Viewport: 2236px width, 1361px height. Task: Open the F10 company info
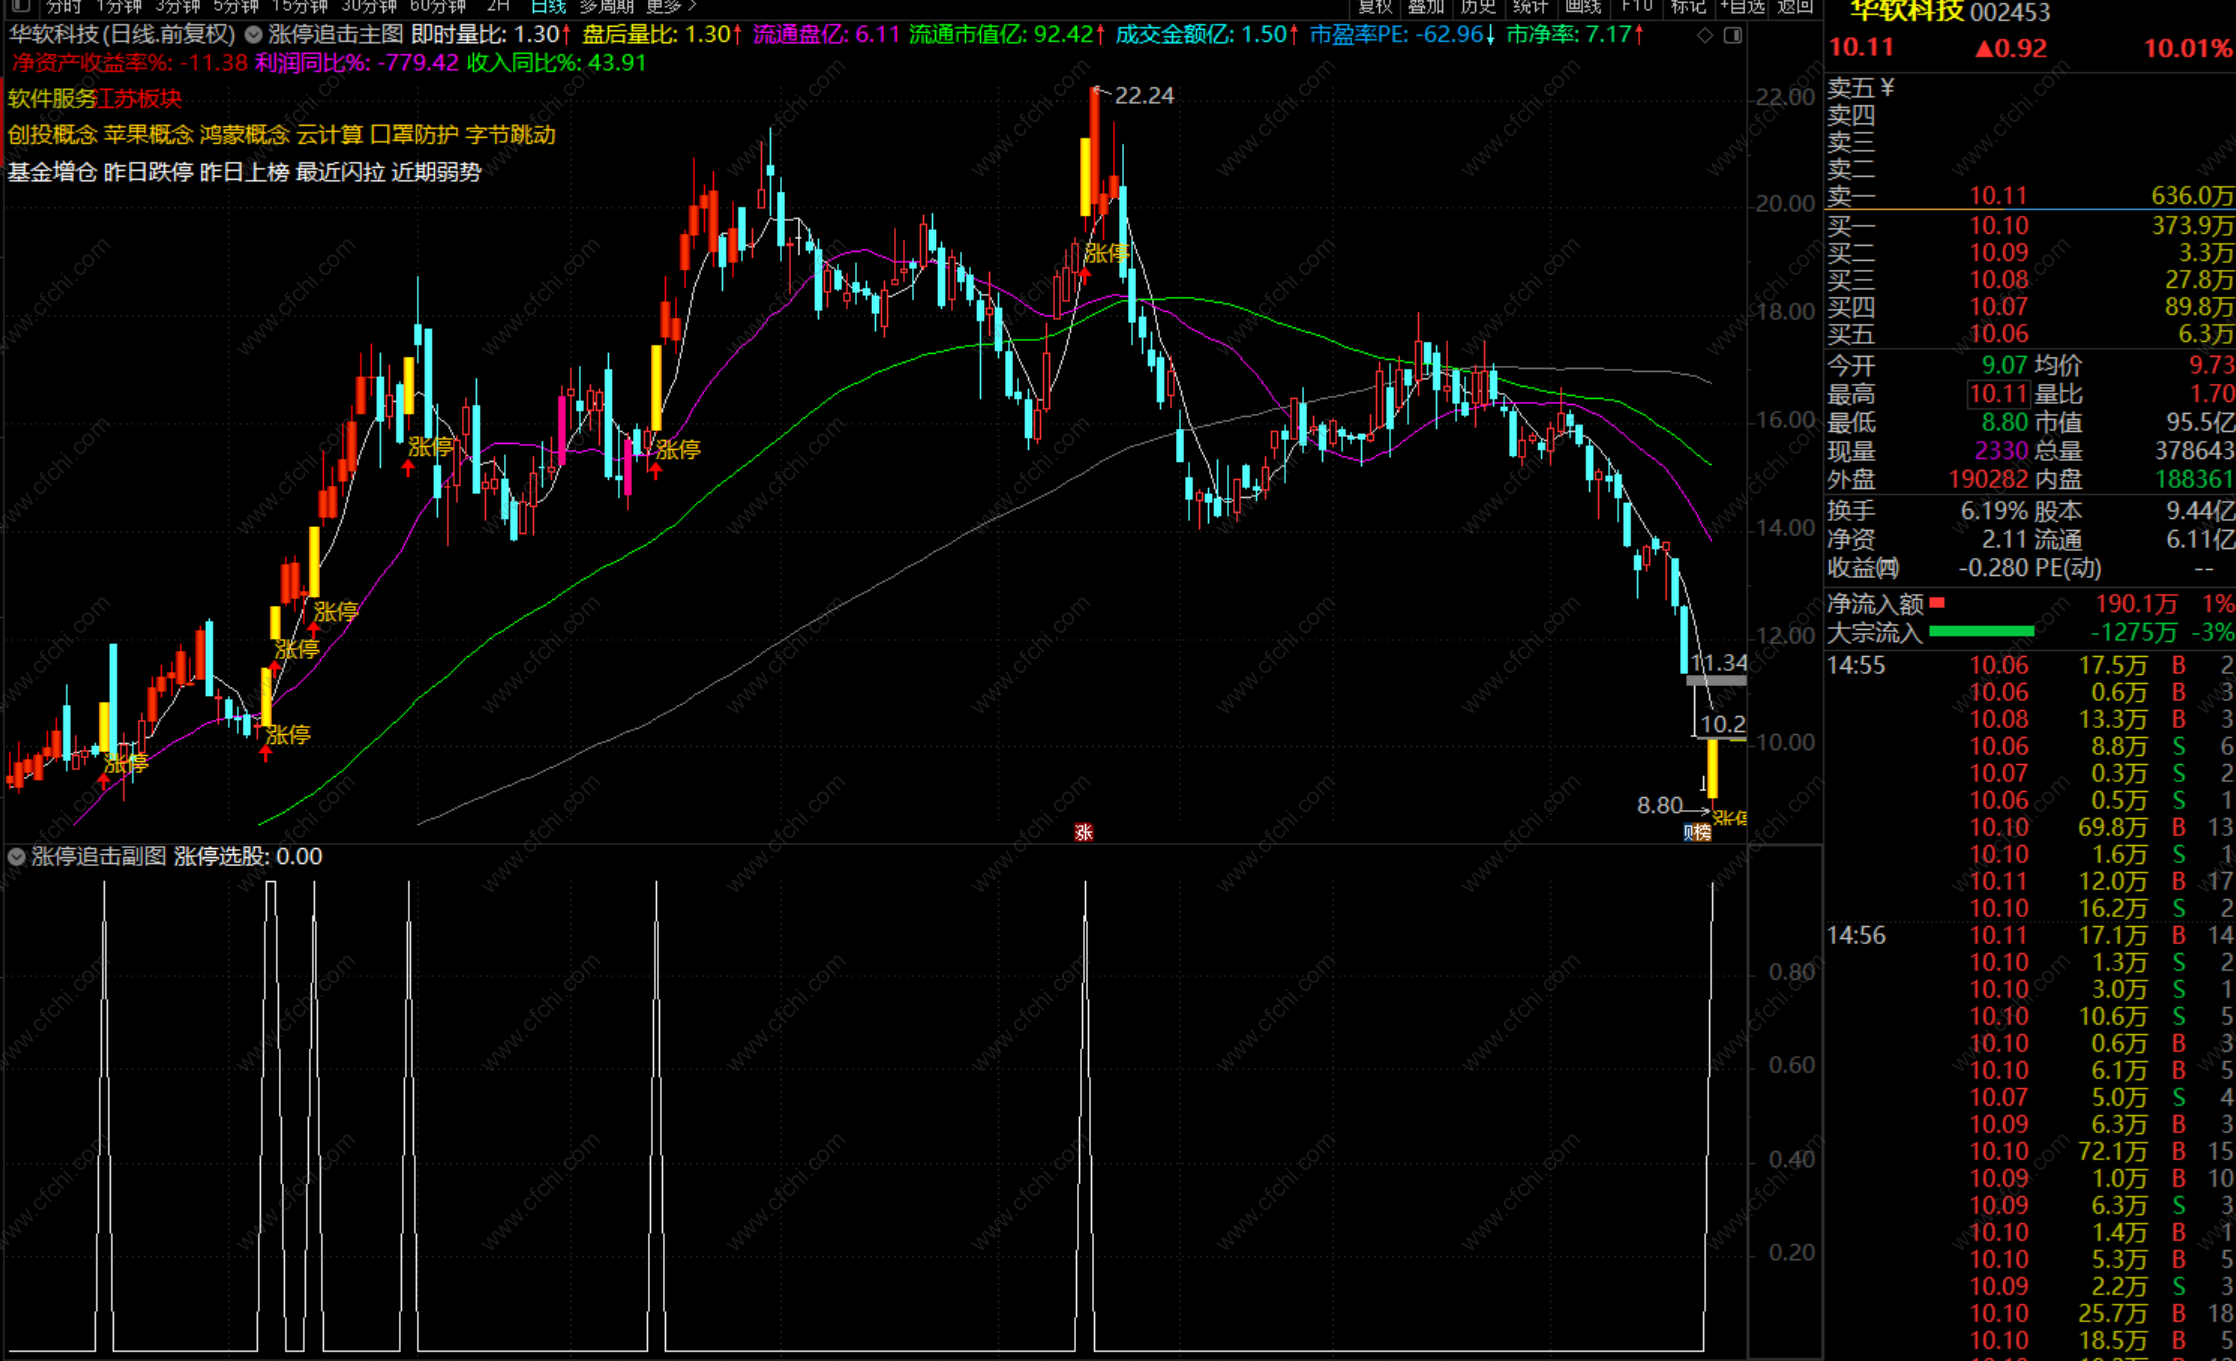[x=1636, y=6]
